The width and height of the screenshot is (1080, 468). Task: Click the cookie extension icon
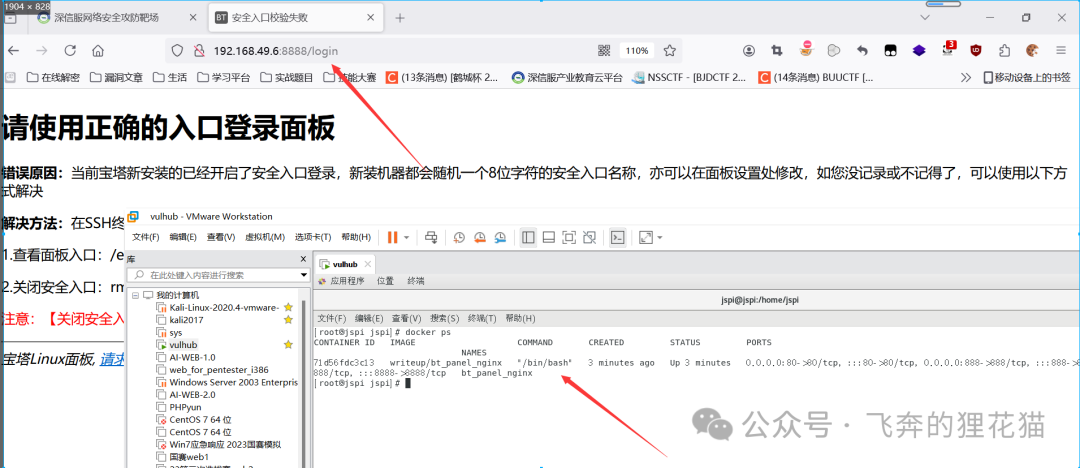tap(1032, 50)
